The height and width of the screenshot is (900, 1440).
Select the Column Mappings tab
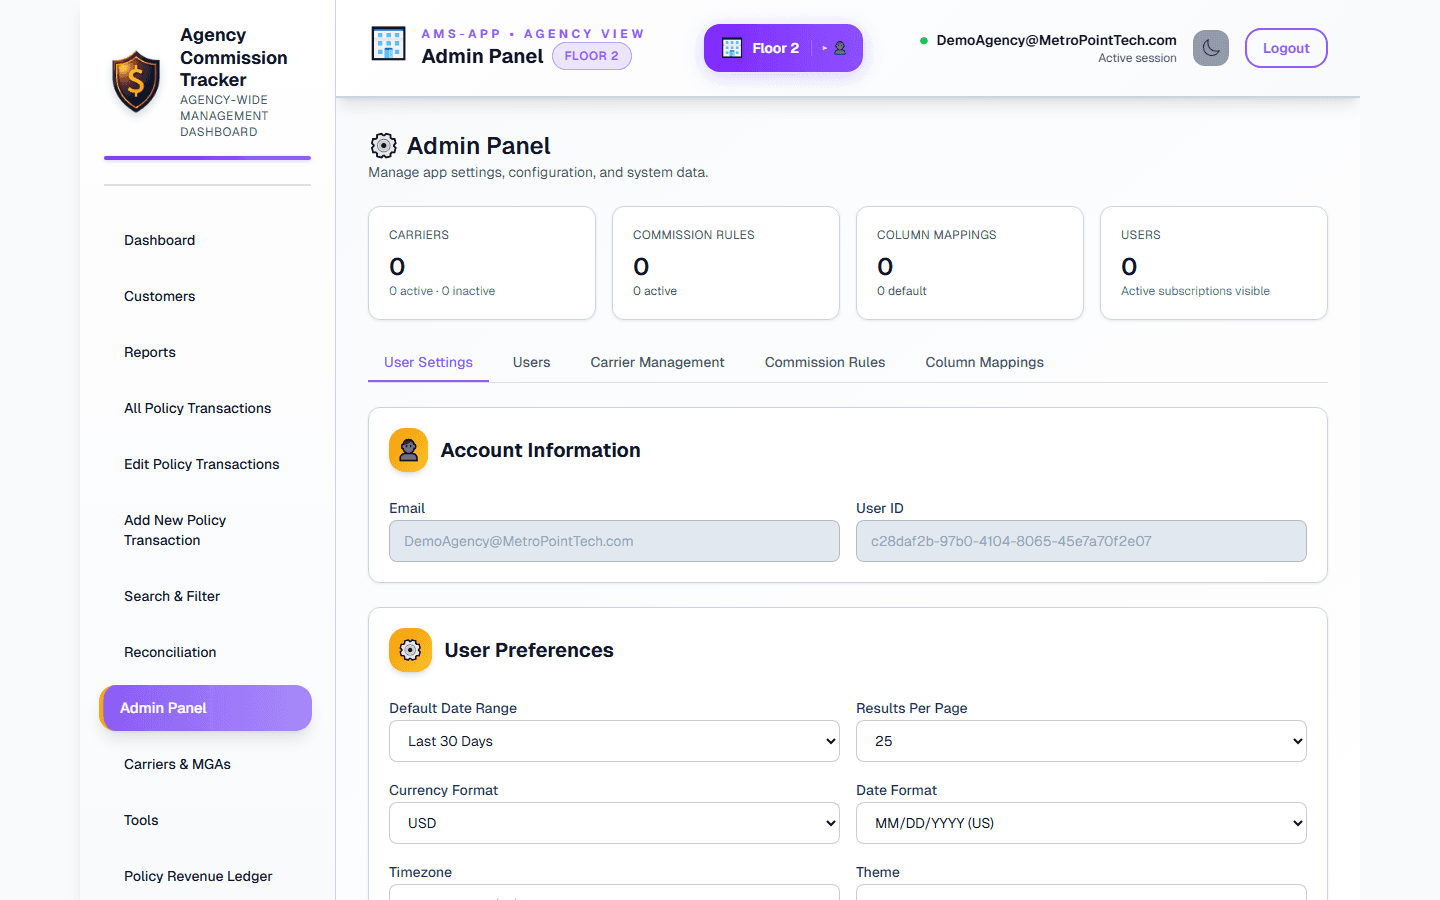(984, 362)
